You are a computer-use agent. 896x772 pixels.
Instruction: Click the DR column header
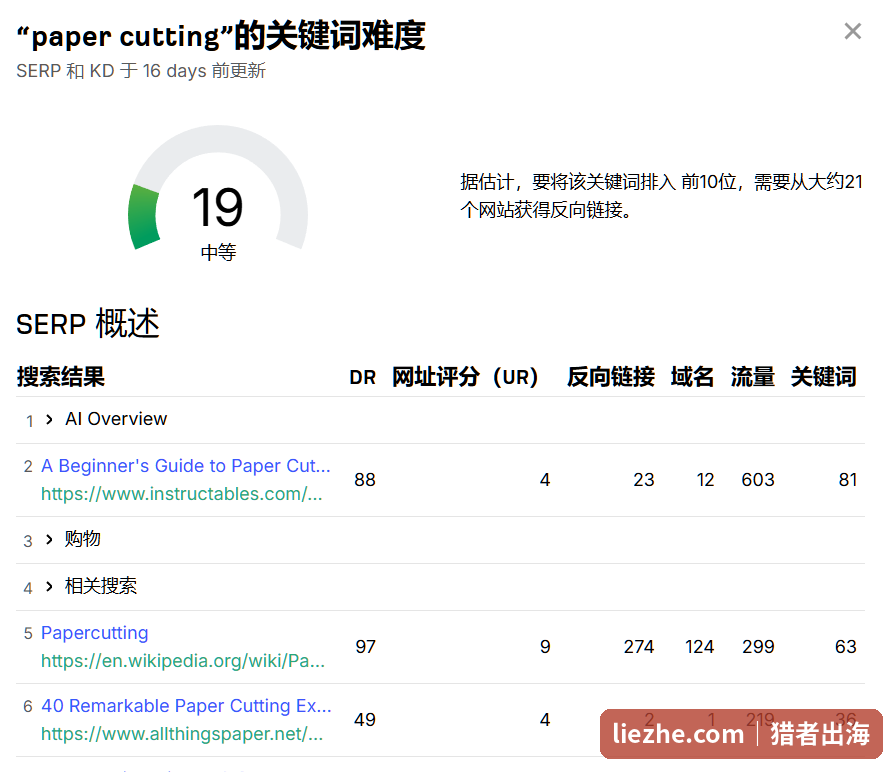click(363, 377)
